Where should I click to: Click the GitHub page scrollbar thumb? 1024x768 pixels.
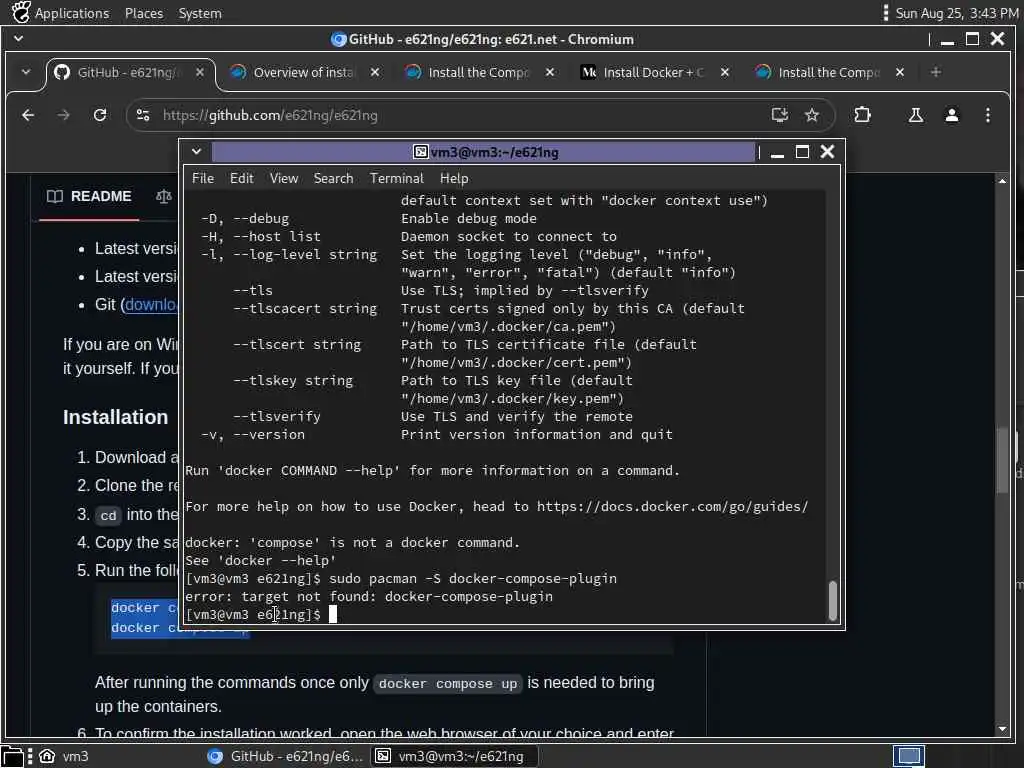coord(1003,460)
